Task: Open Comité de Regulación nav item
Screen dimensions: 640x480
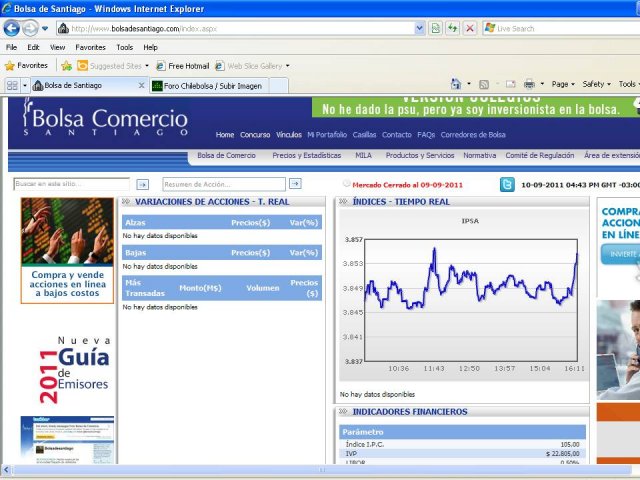Action: point(540,156)
